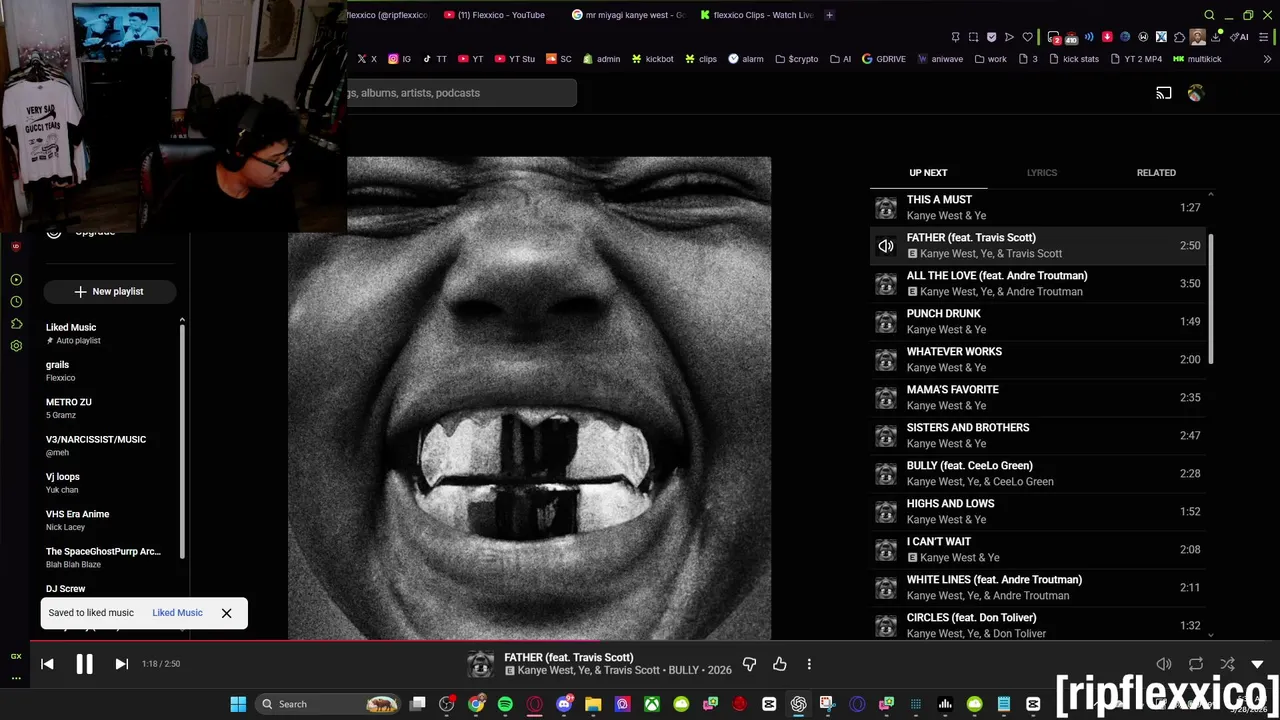The width and height of the screenshot is (1280, 720).
Task: Switch to mr miyagi kanye west tab
Action: [x=629, y=15]
